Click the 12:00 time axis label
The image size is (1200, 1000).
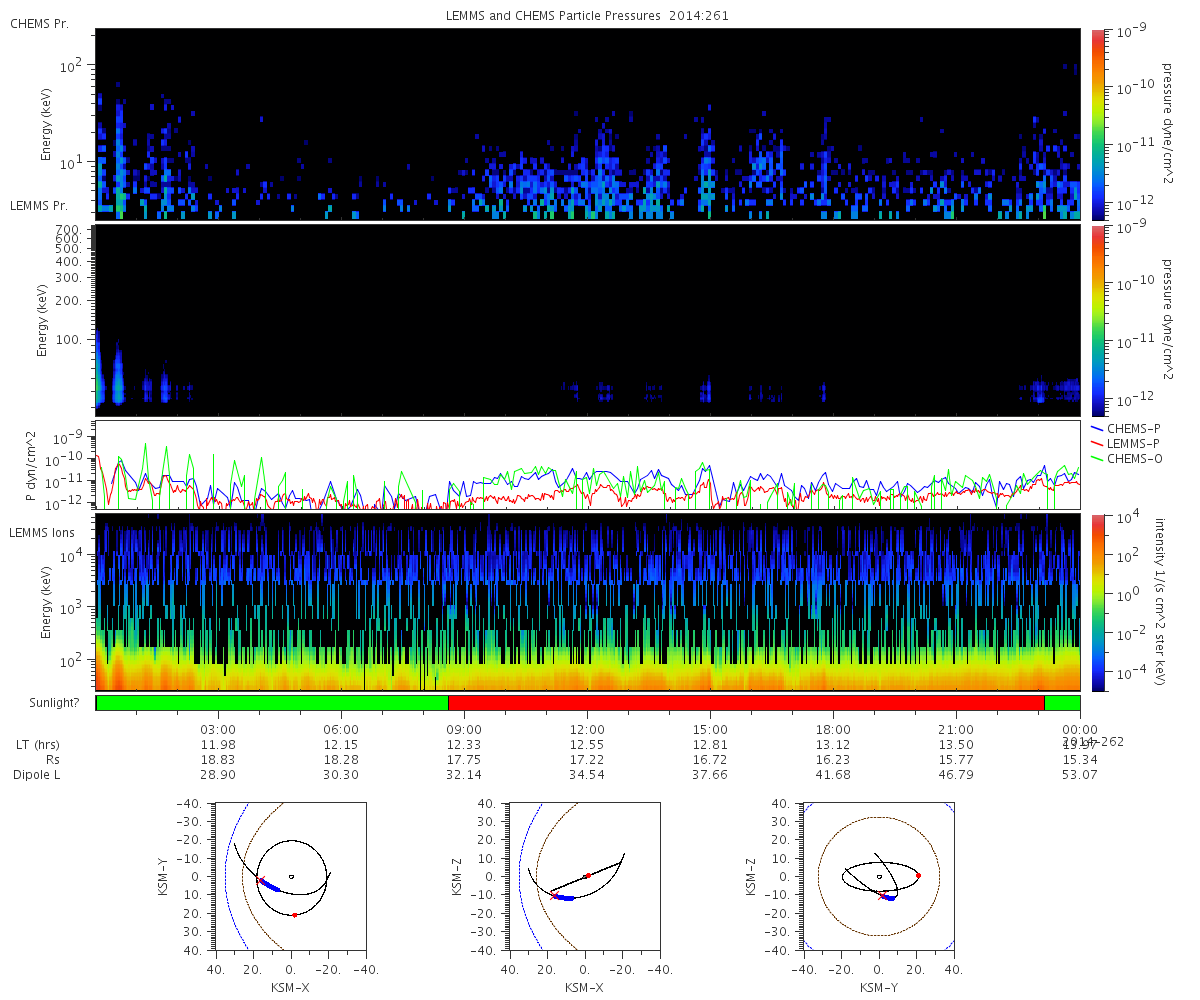pyautogui.click(x=587, y=729)
